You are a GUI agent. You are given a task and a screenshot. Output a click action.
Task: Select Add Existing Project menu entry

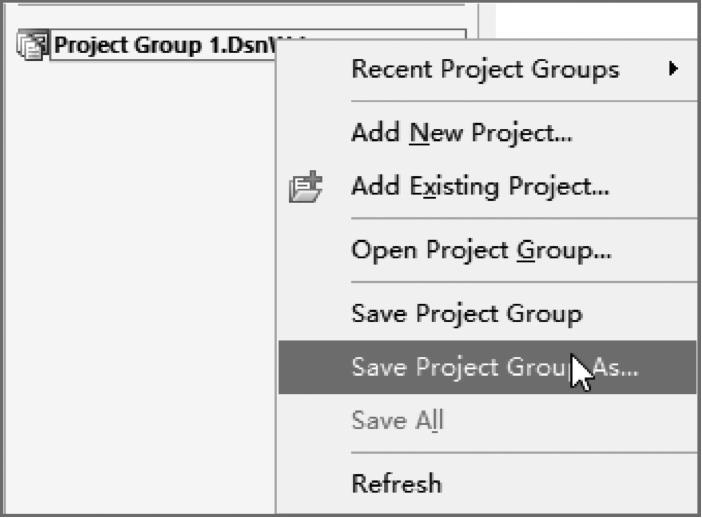(x=480, y=186)
